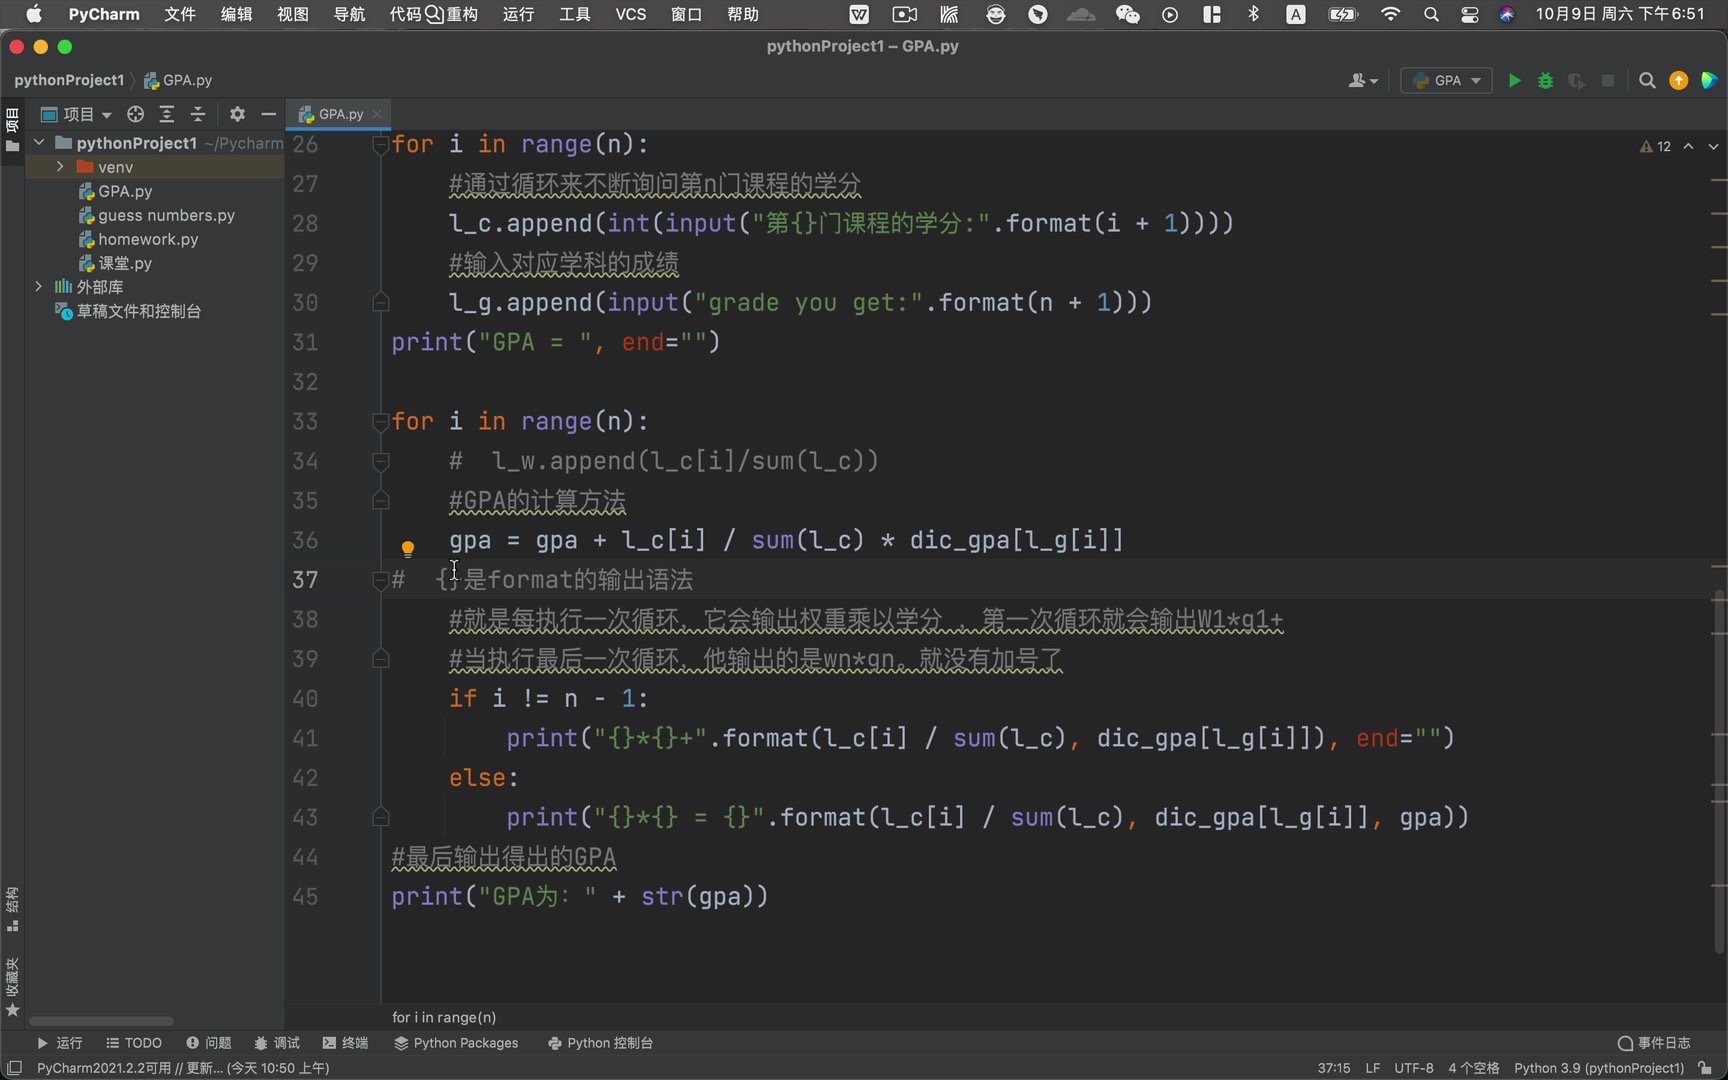Click the yellow intention lightbulb on line 36
The height and width of the screenshot is (1080, 1728).
click(407, 548)
